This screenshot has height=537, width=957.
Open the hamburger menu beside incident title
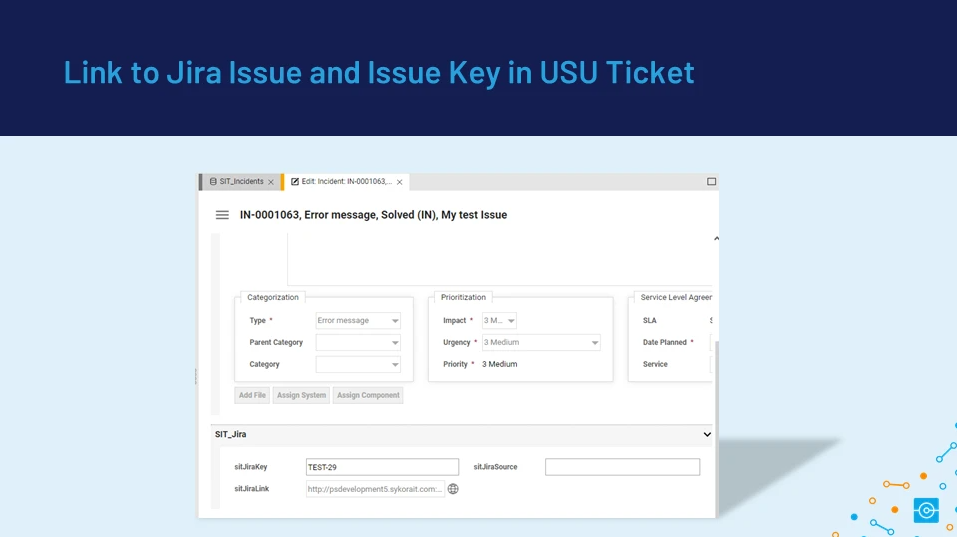222,215
